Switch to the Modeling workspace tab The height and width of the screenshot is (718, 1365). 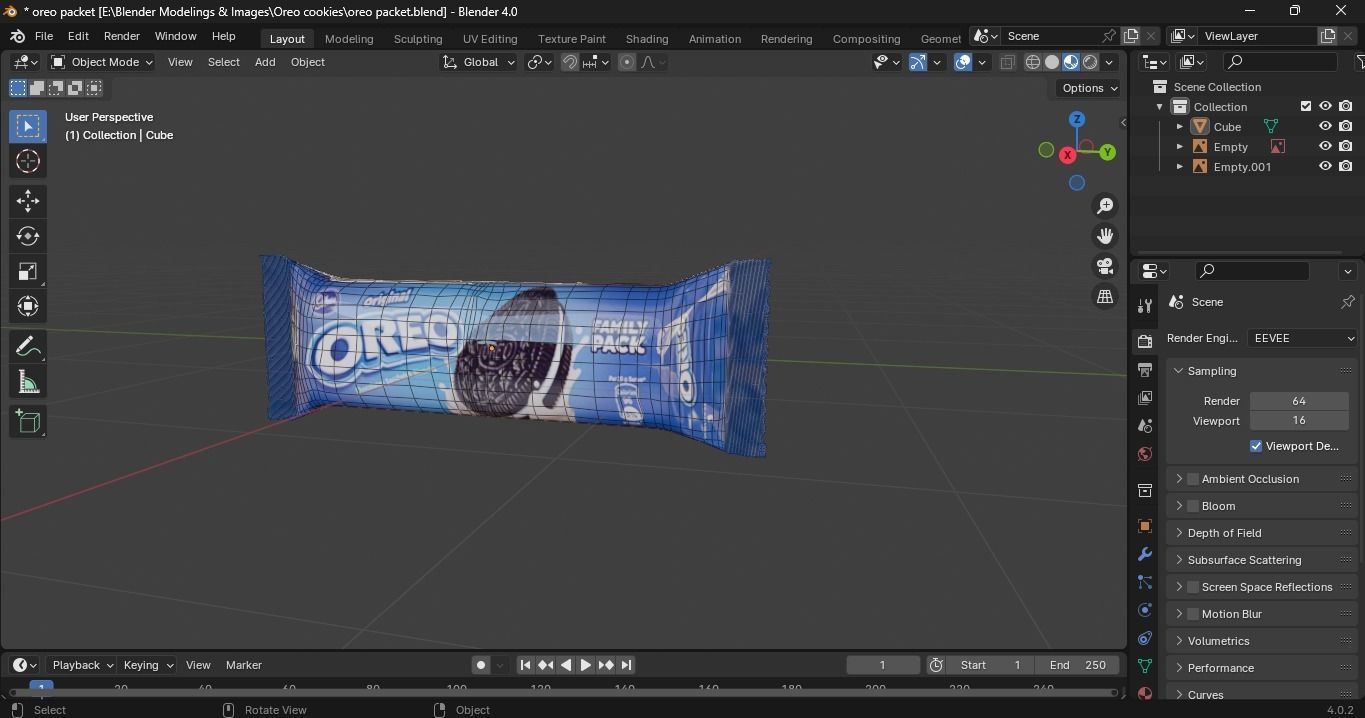tap(349, 38)
